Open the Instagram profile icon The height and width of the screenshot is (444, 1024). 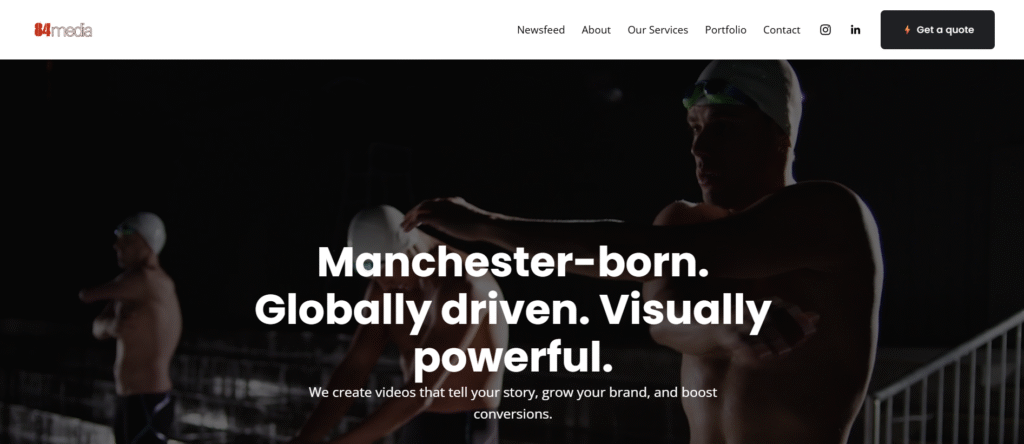[825, 29]
